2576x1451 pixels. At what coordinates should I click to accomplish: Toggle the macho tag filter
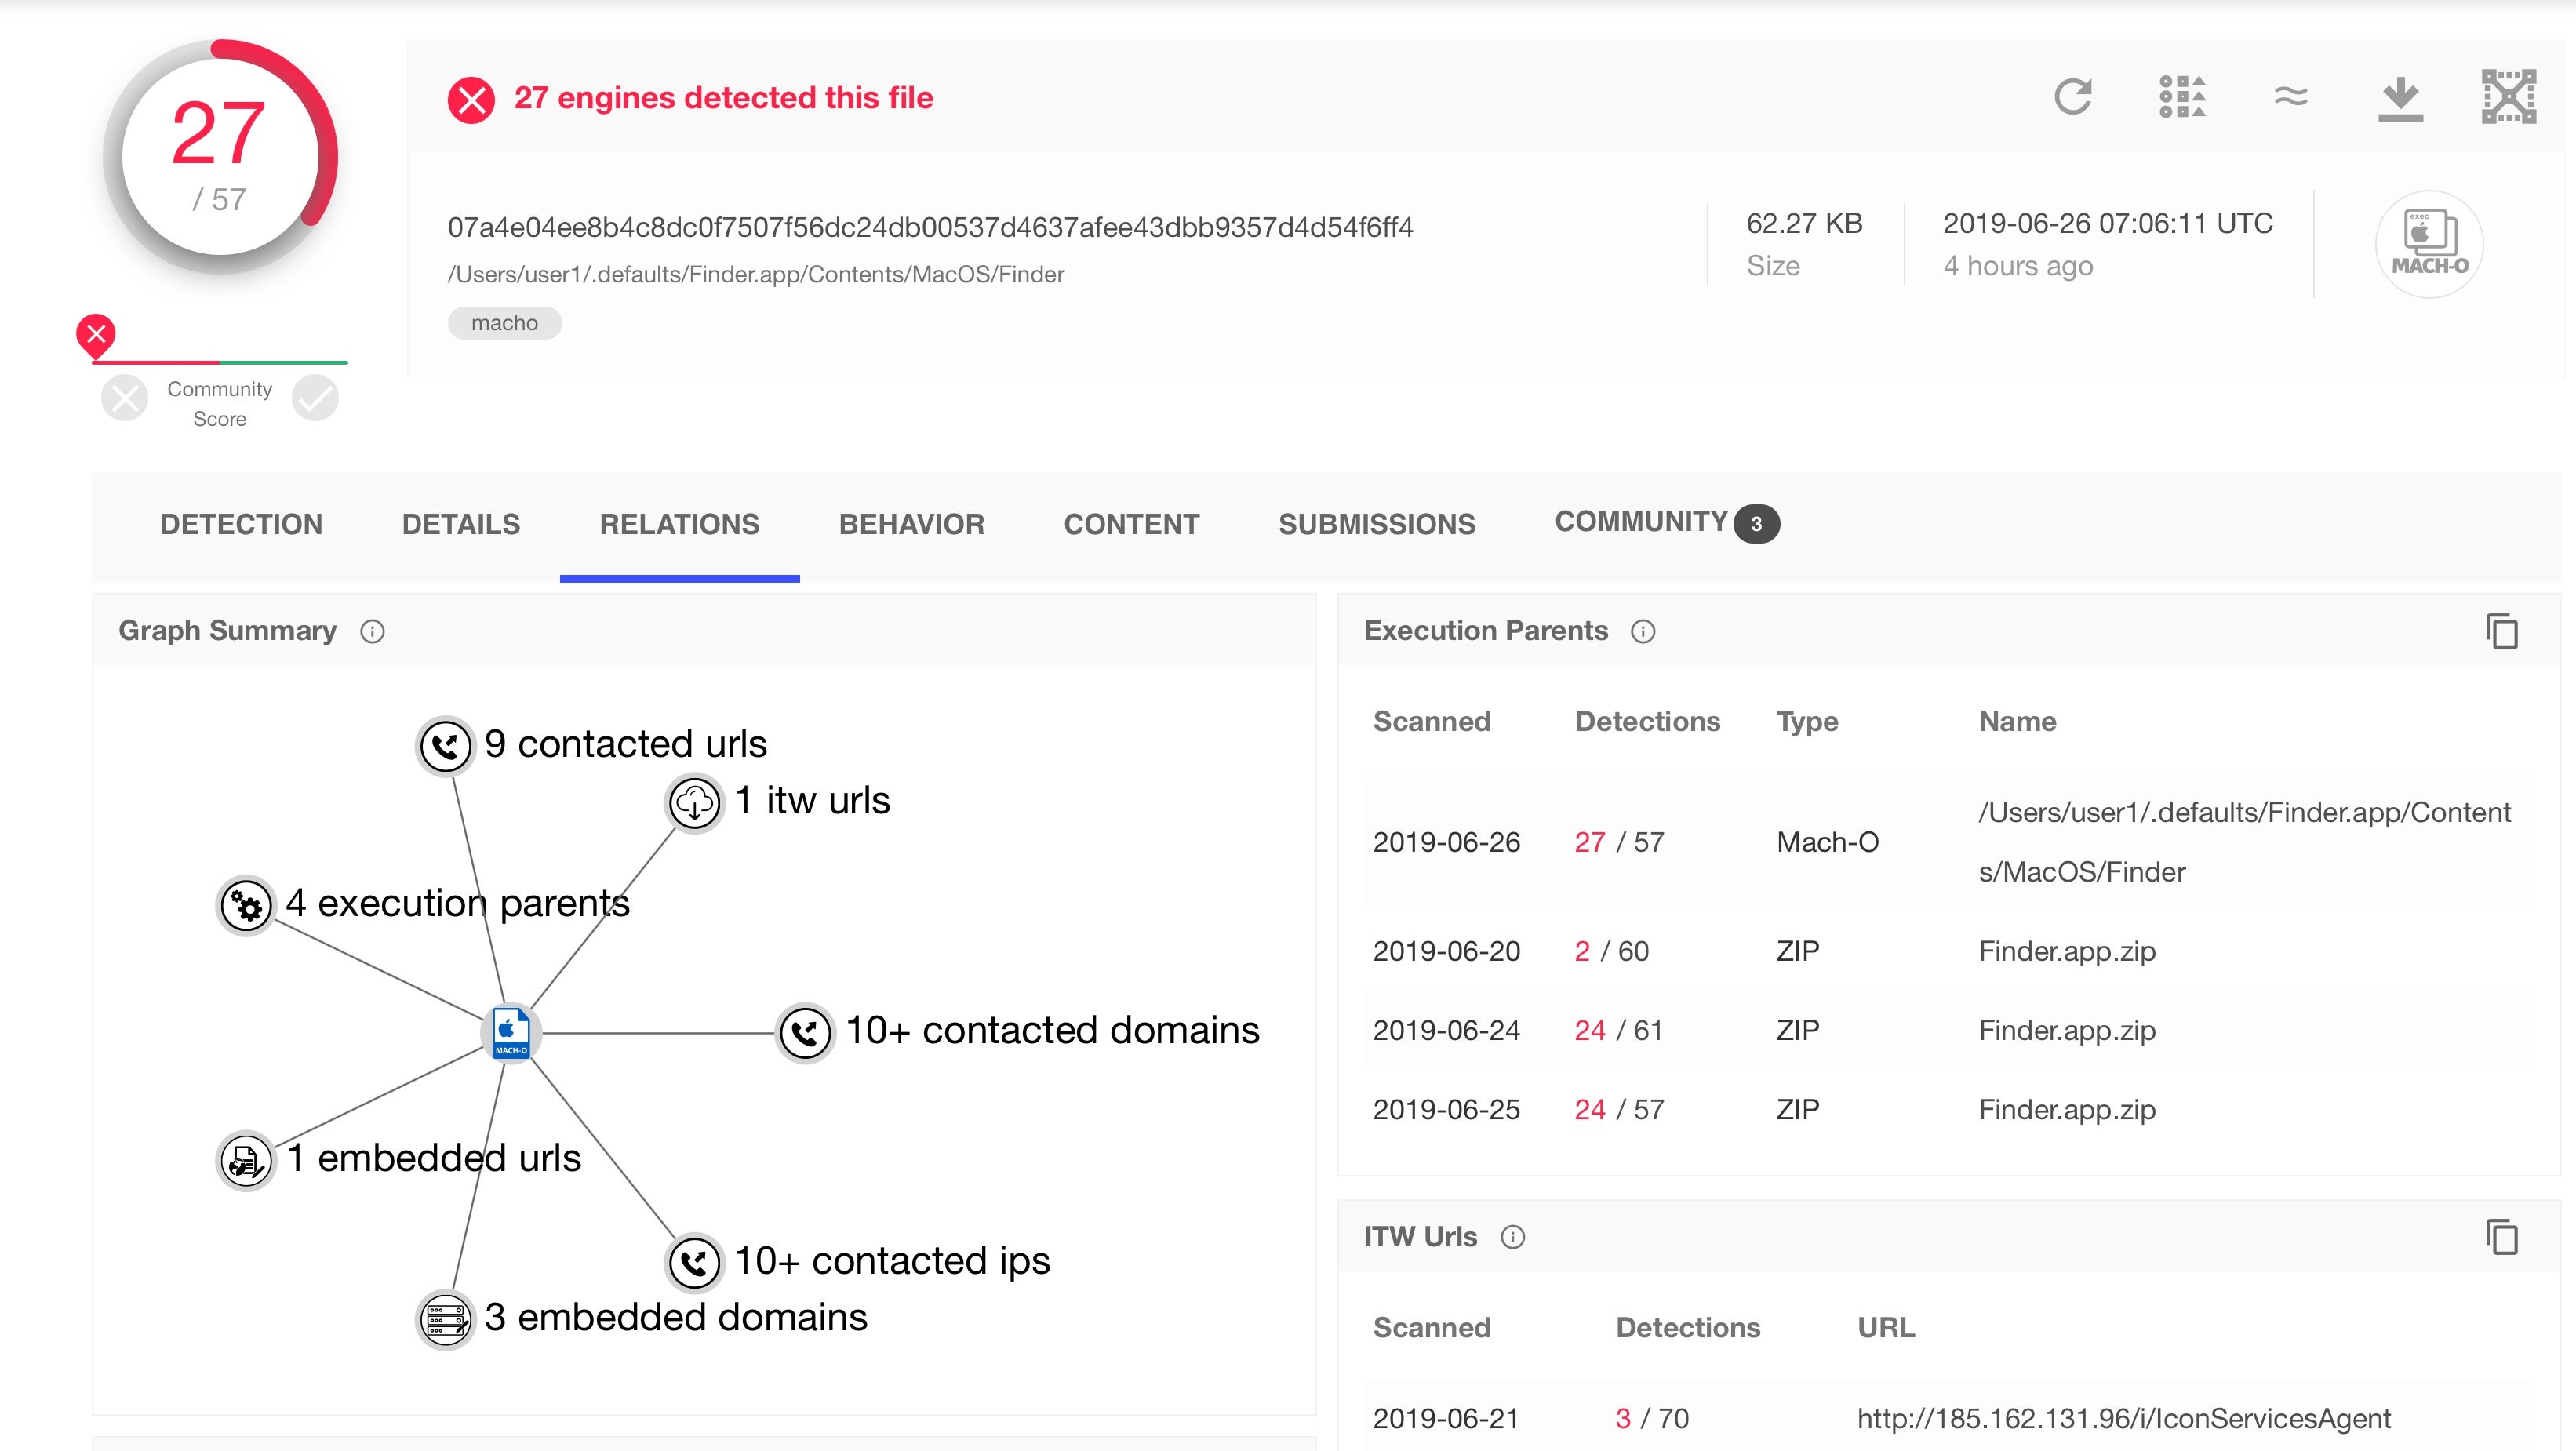point(503,322)
